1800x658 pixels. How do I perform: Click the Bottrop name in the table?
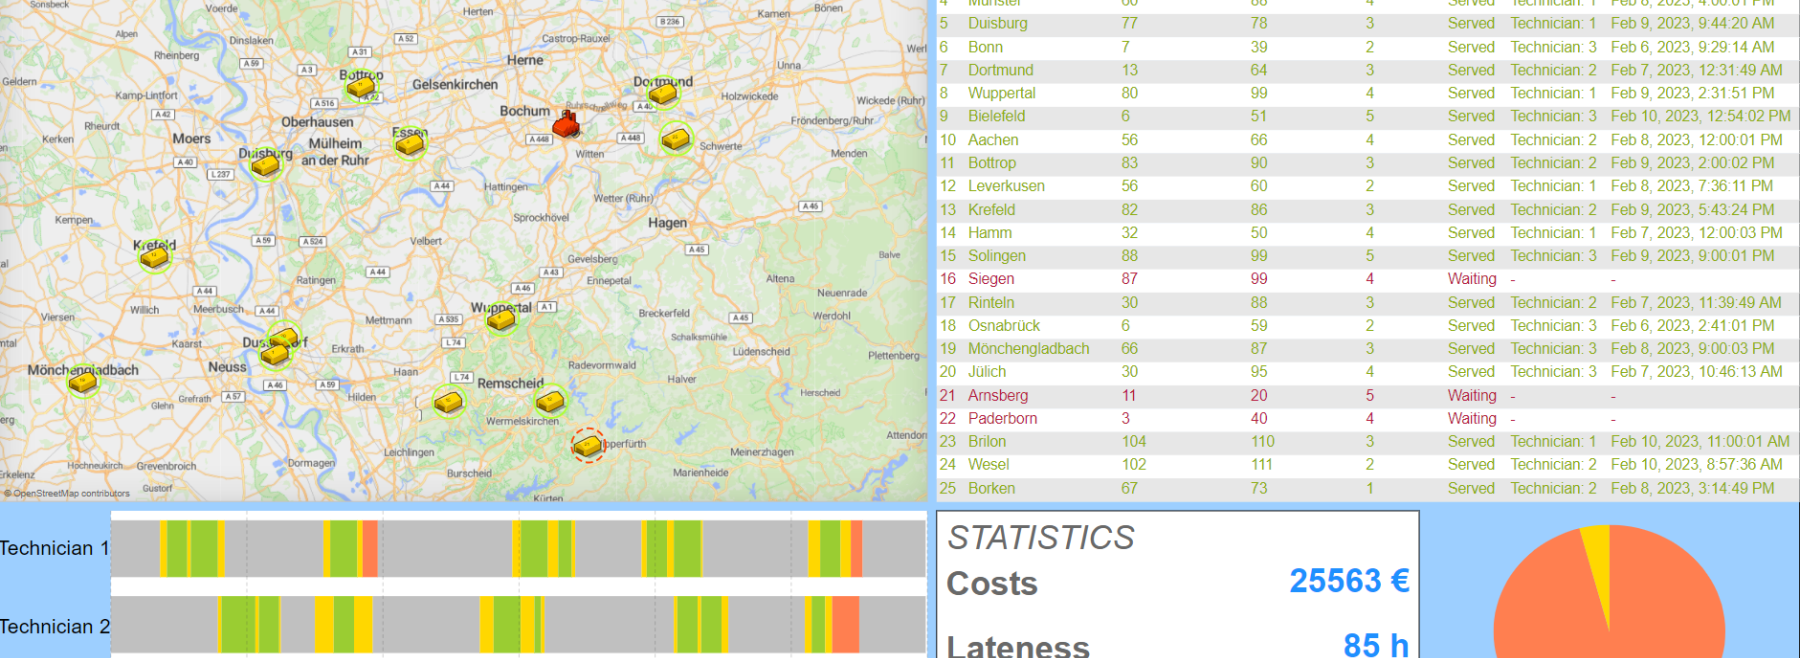click(992, 163)
